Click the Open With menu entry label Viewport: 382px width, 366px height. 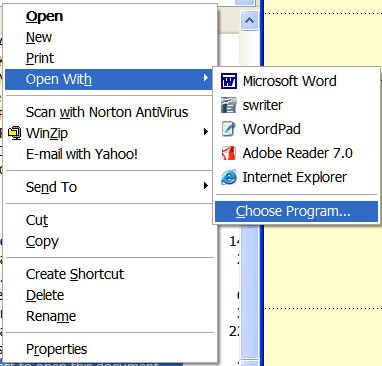pyautogui.click(x=59, y=79)
